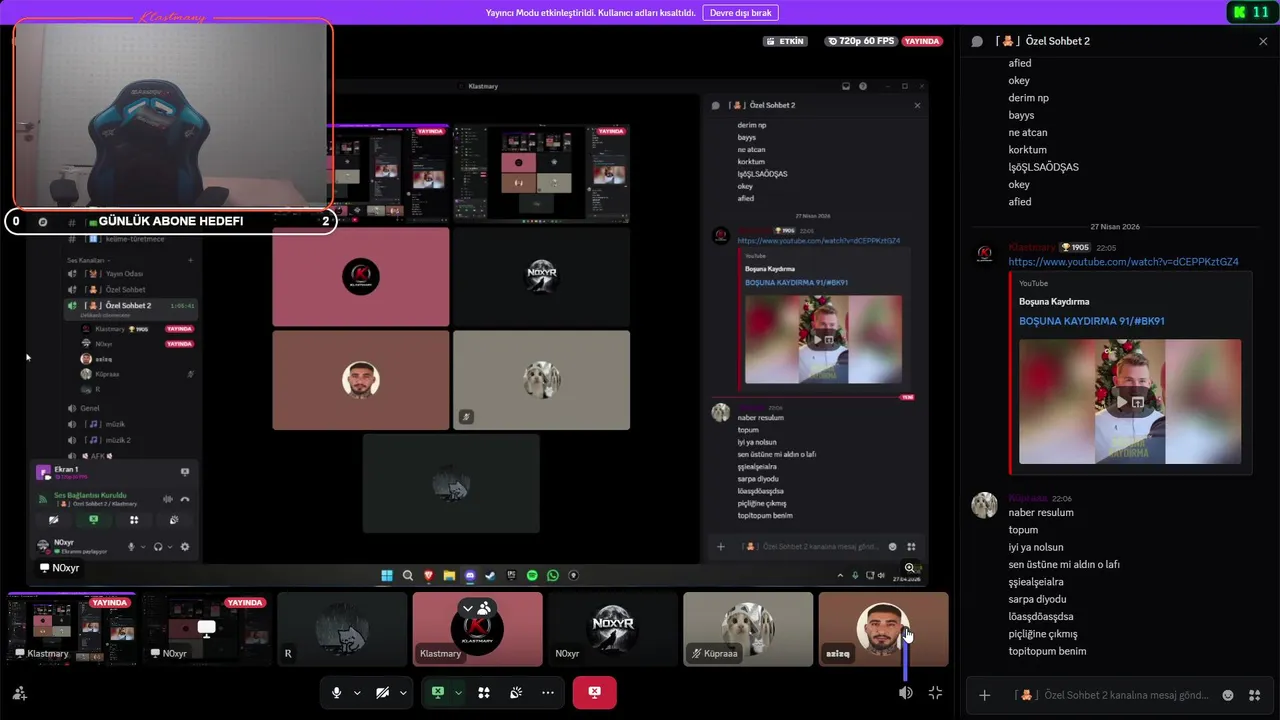Open more call options menu
The height and width of the screenshot is (720, 1280).
point(548,692)
